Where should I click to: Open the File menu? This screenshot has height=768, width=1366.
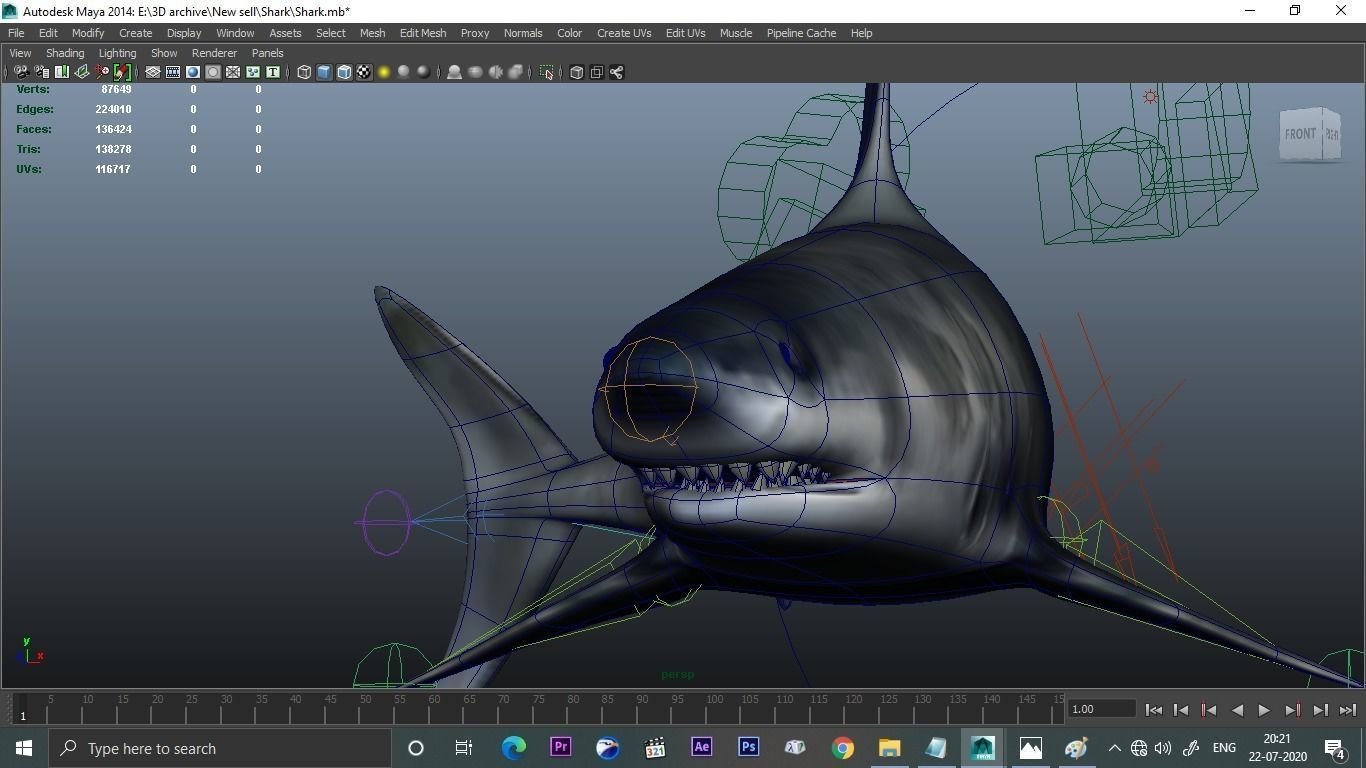point(16,33)
